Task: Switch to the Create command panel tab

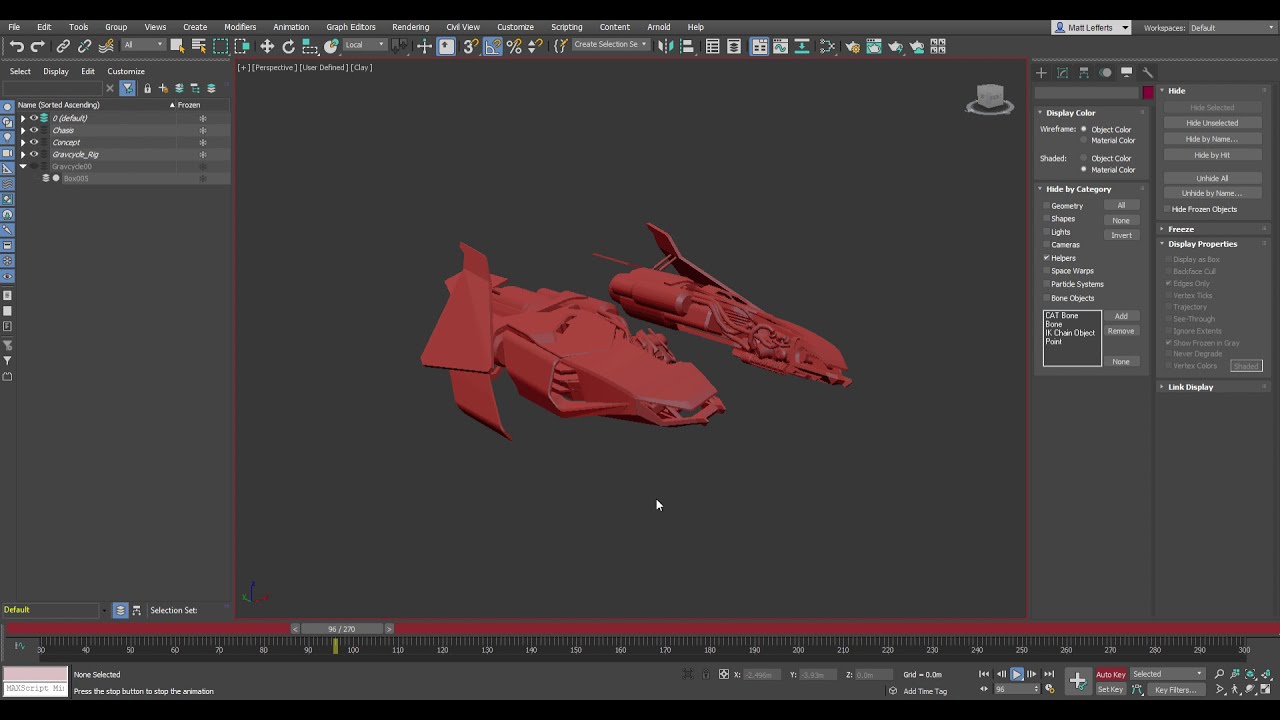Action: (1041, 72)
